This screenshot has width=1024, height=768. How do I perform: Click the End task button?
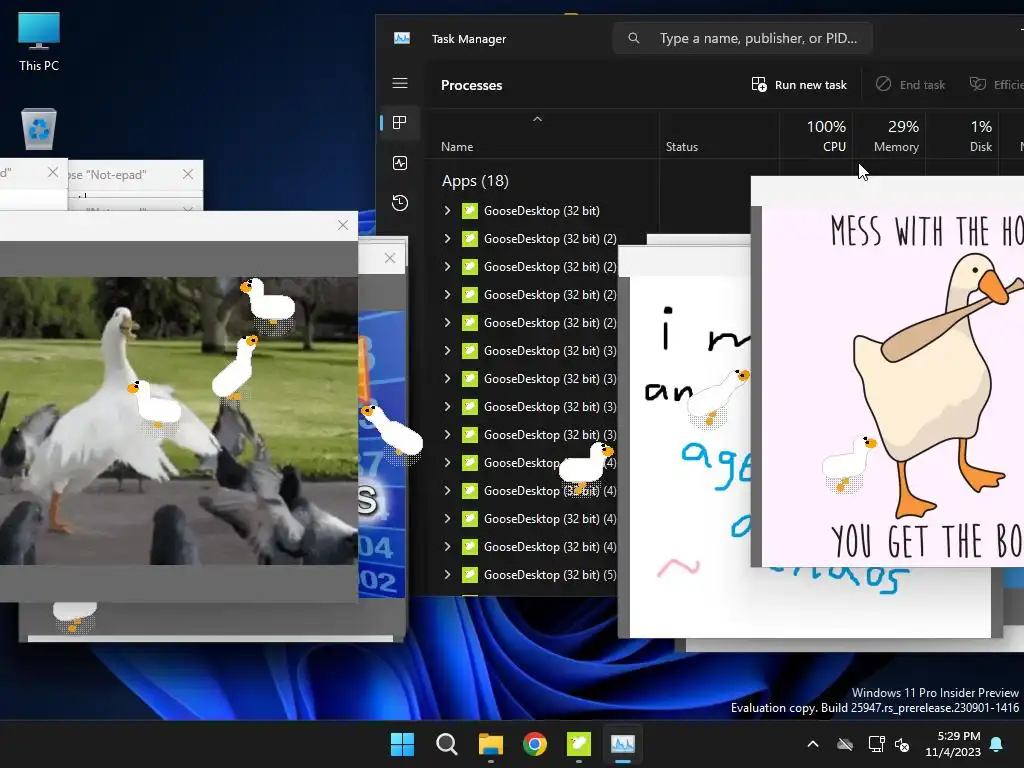coord(910,84)
